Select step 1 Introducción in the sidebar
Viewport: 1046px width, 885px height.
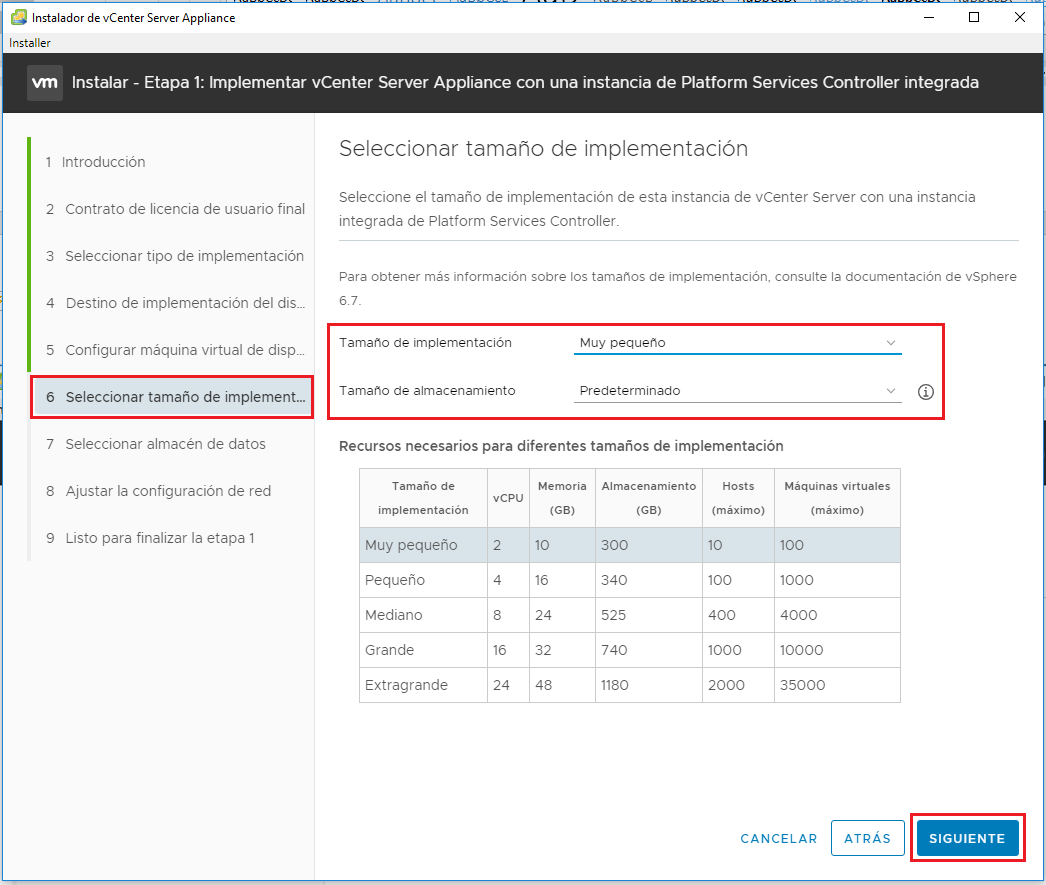tap(105, 161)
